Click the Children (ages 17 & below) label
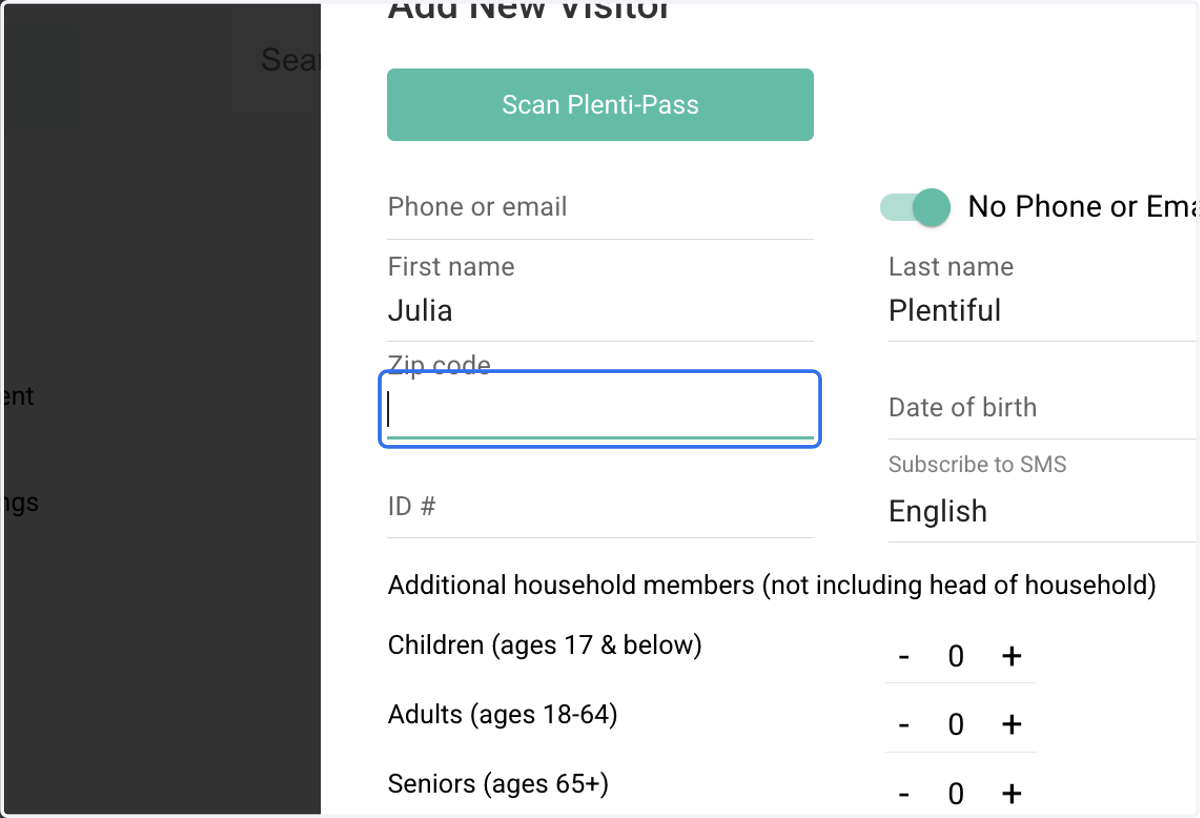This screenshot has width=1200, height=818. coord(545,645)
